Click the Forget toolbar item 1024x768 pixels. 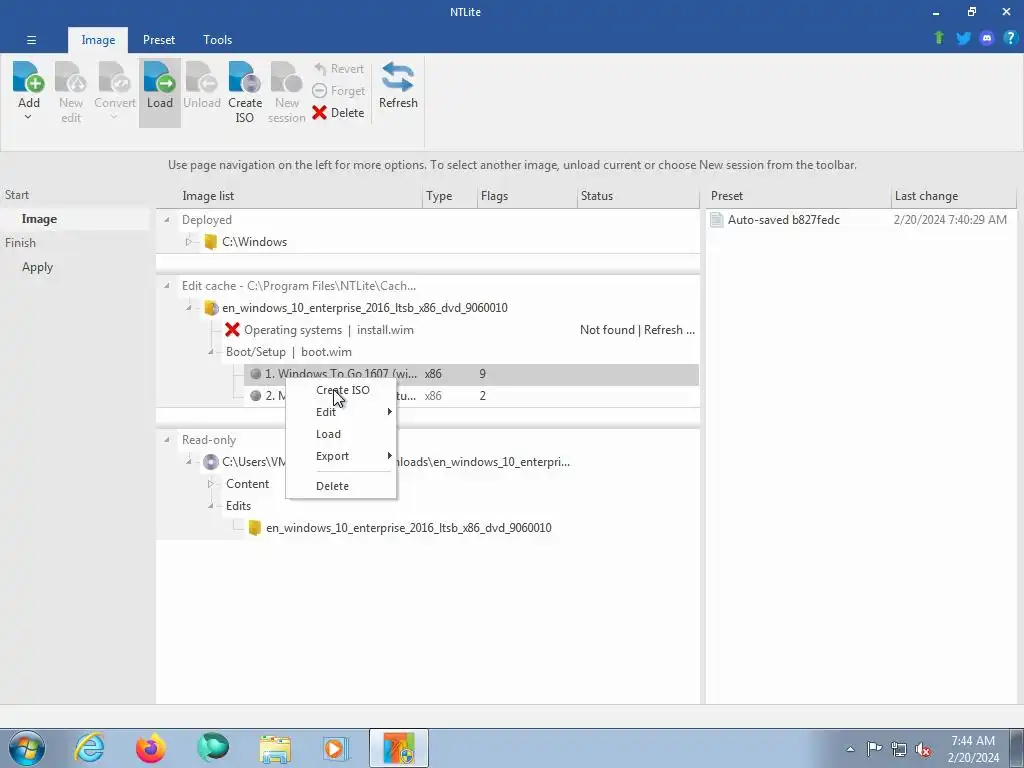(x=338, y=91)
